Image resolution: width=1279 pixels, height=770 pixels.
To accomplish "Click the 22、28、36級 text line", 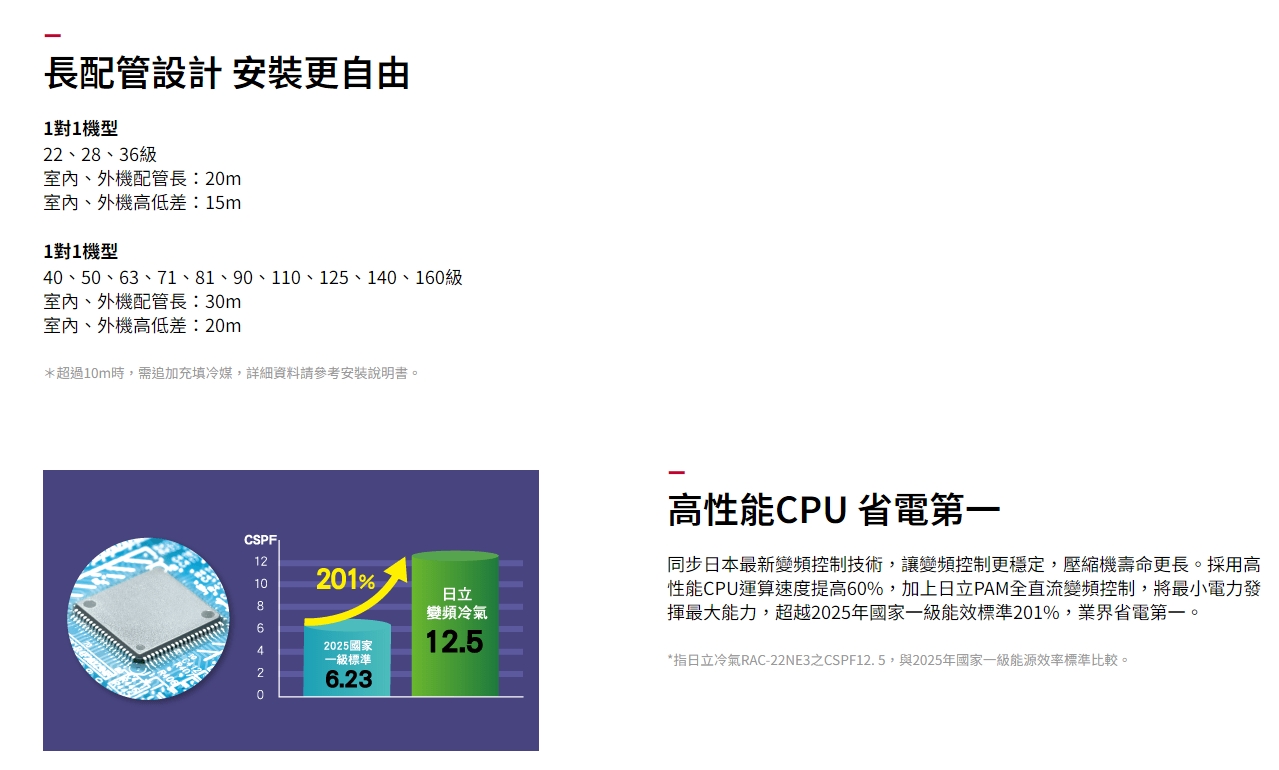I will (100, 154).
